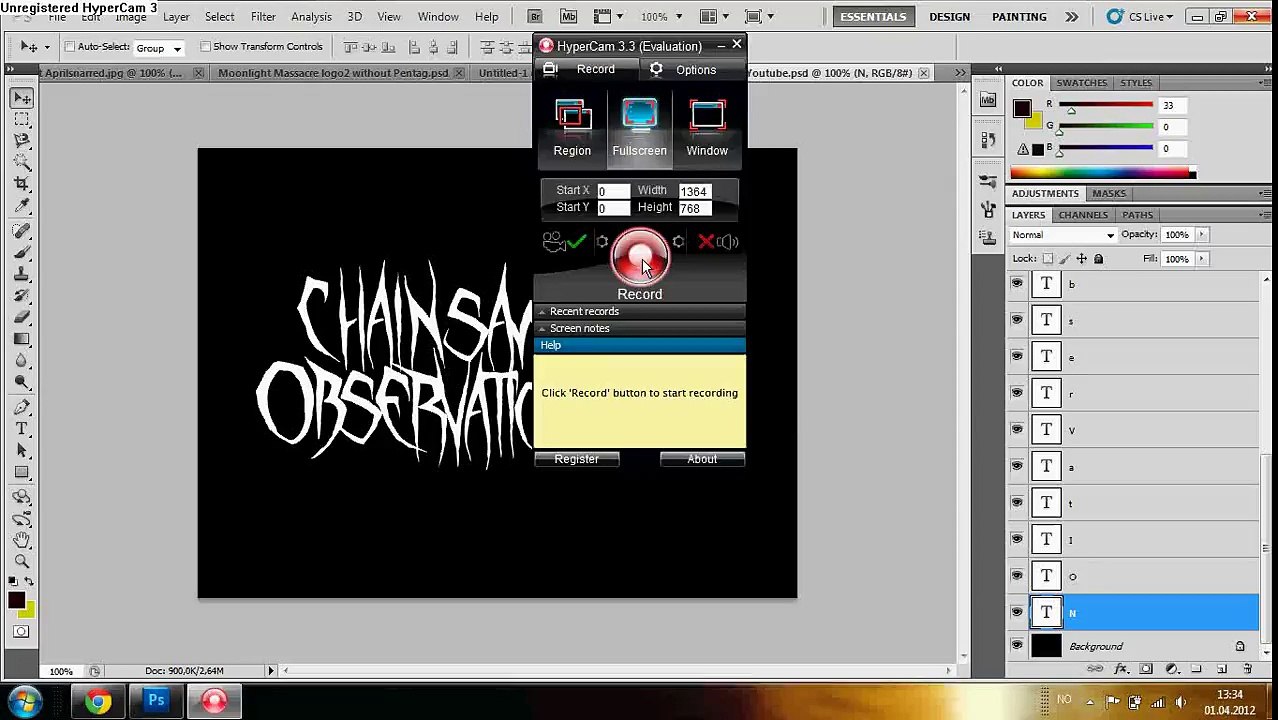Select the Move tool
Image resolution: width=1278 pixels, height=720 pixels.
(22, 98)
